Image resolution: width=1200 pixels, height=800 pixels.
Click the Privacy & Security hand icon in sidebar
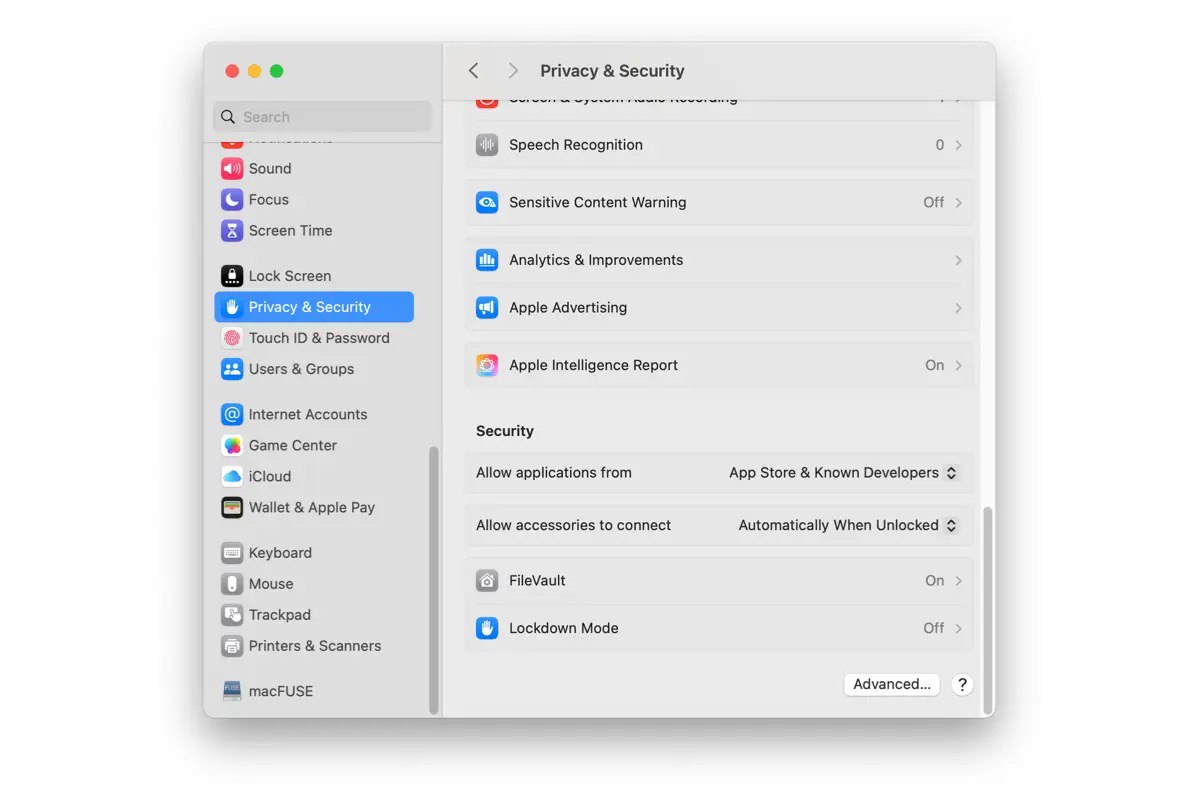[232, 307]
